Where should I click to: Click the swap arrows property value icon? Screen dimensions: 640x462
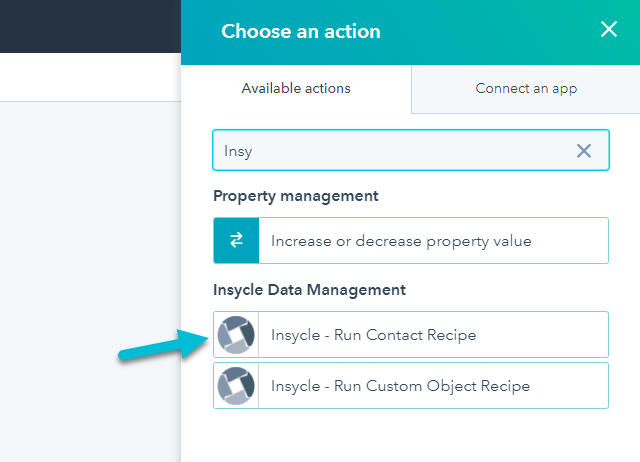[236, 240]
